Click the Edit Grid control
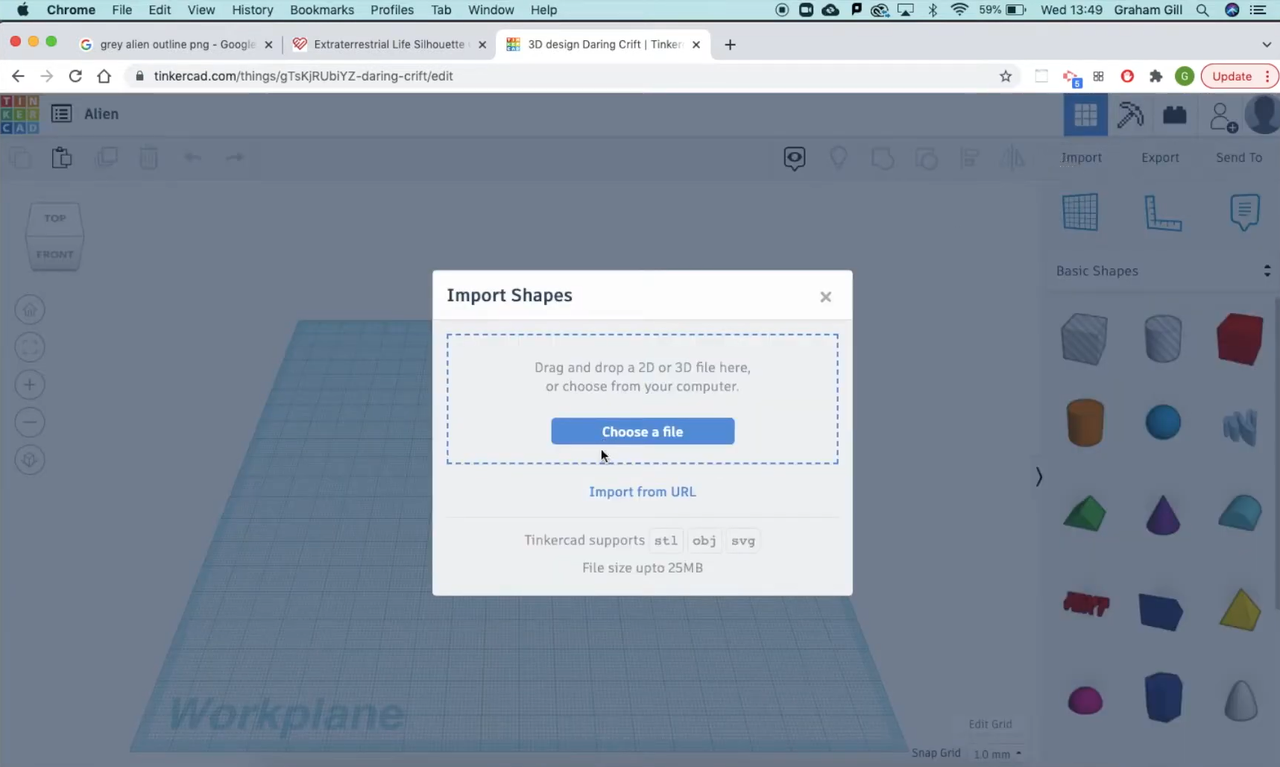 pyautogui.click(x=990, y=723)
